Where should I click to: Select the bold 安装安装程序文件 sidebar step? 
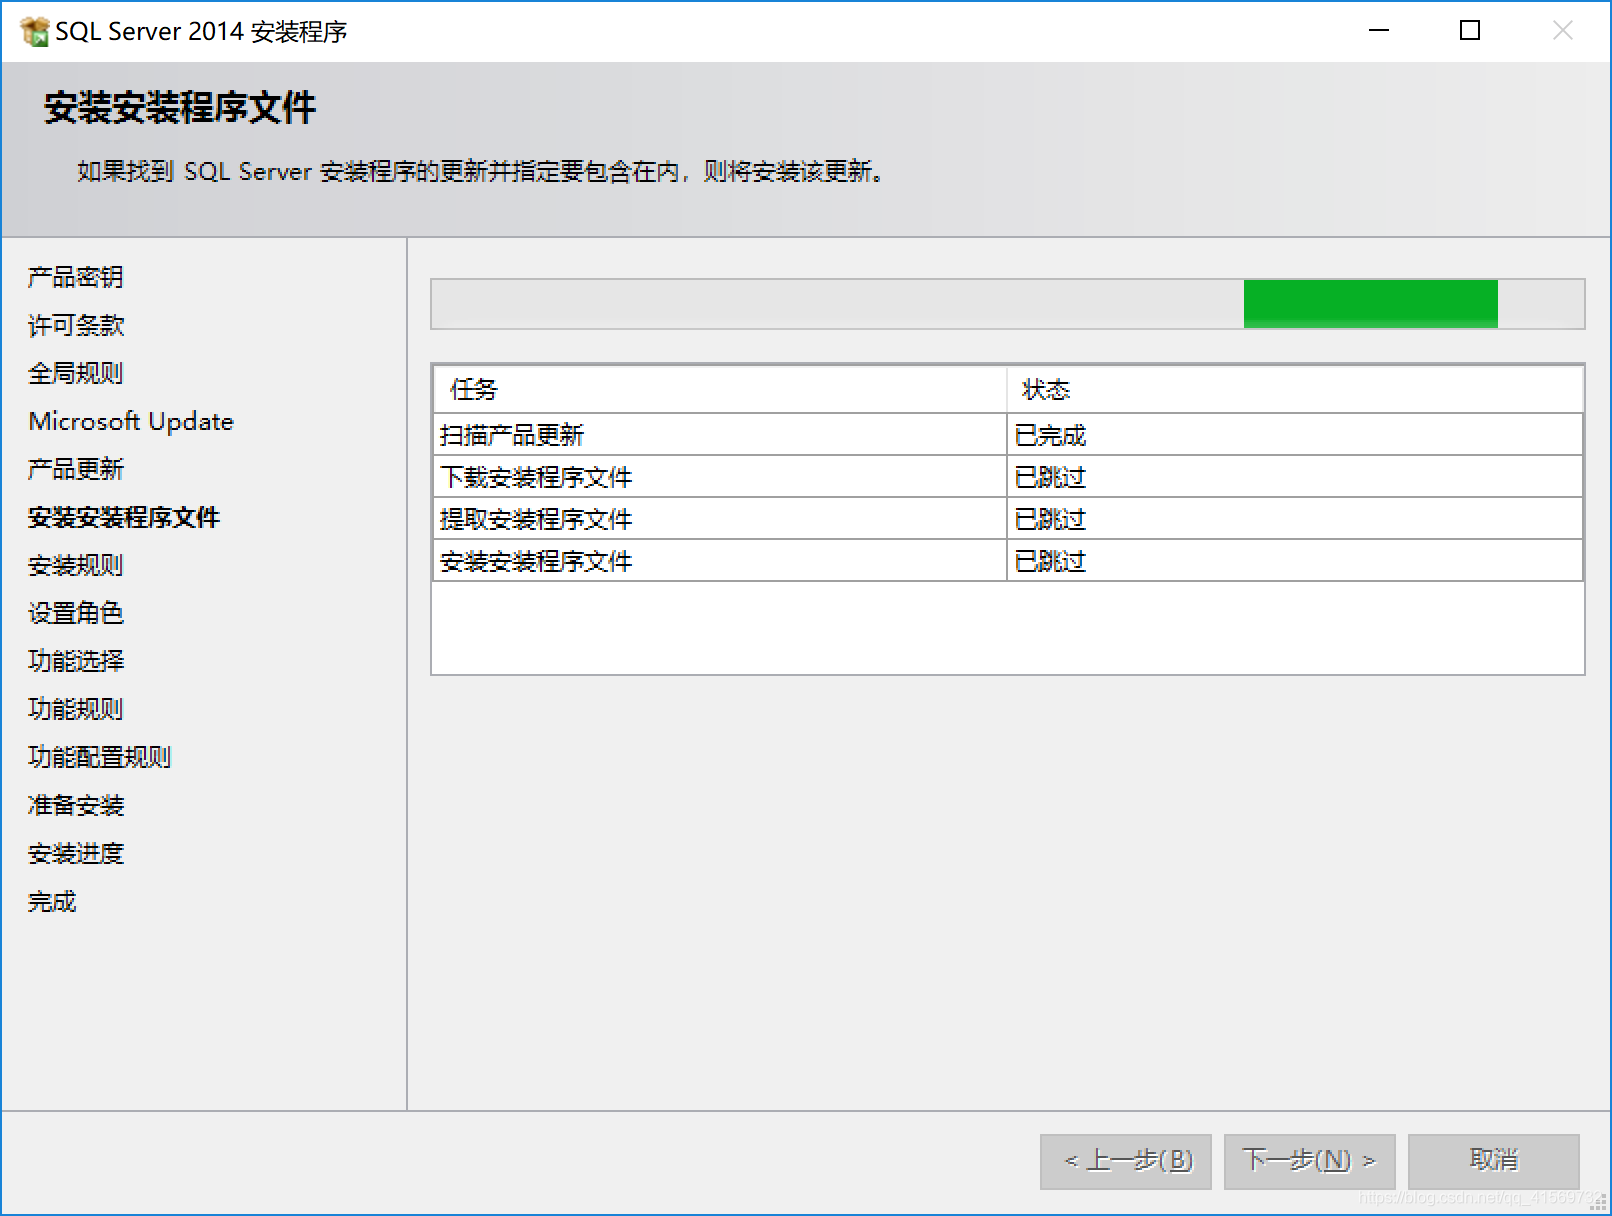click(124, 517)
